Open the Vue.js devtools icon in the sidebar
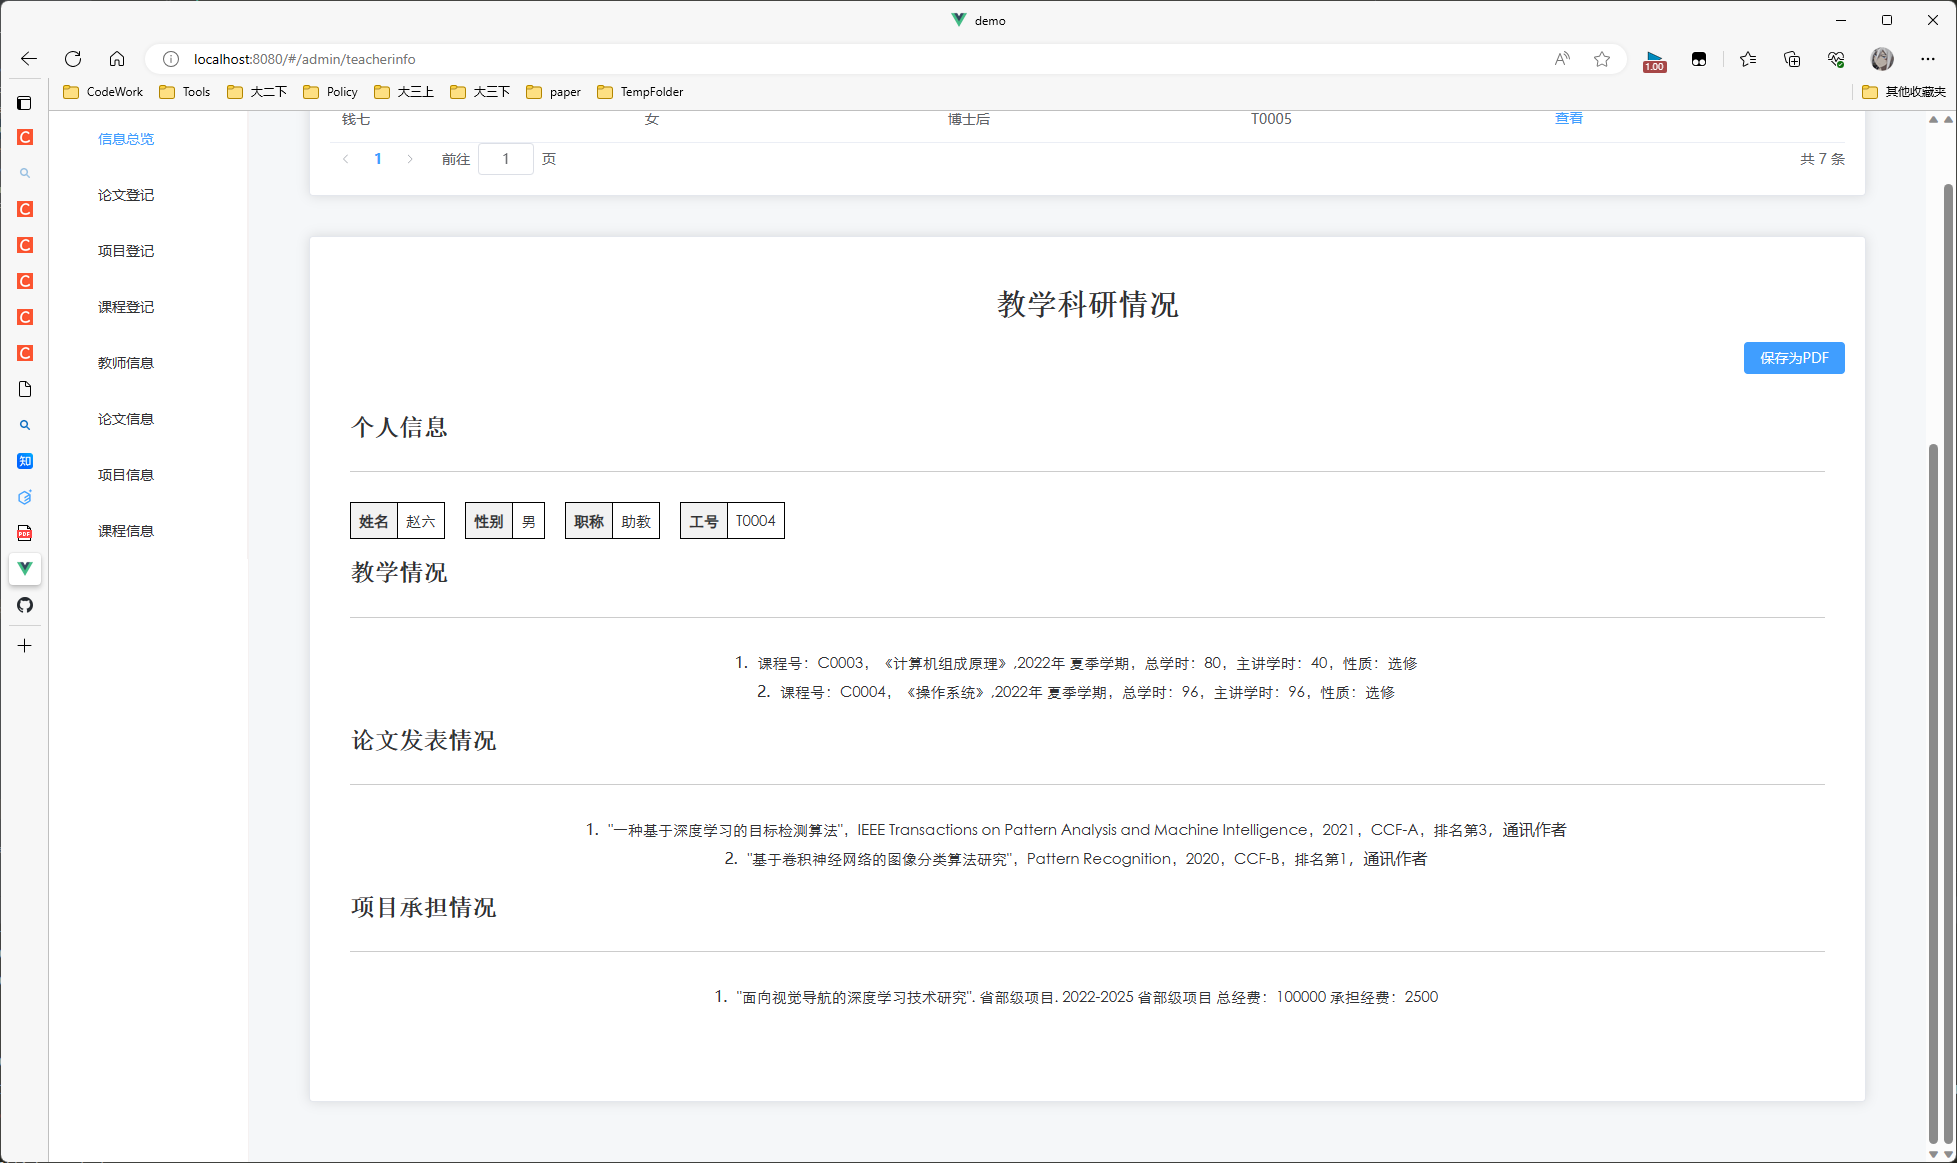1957x1163 pixels. (25, 569)
